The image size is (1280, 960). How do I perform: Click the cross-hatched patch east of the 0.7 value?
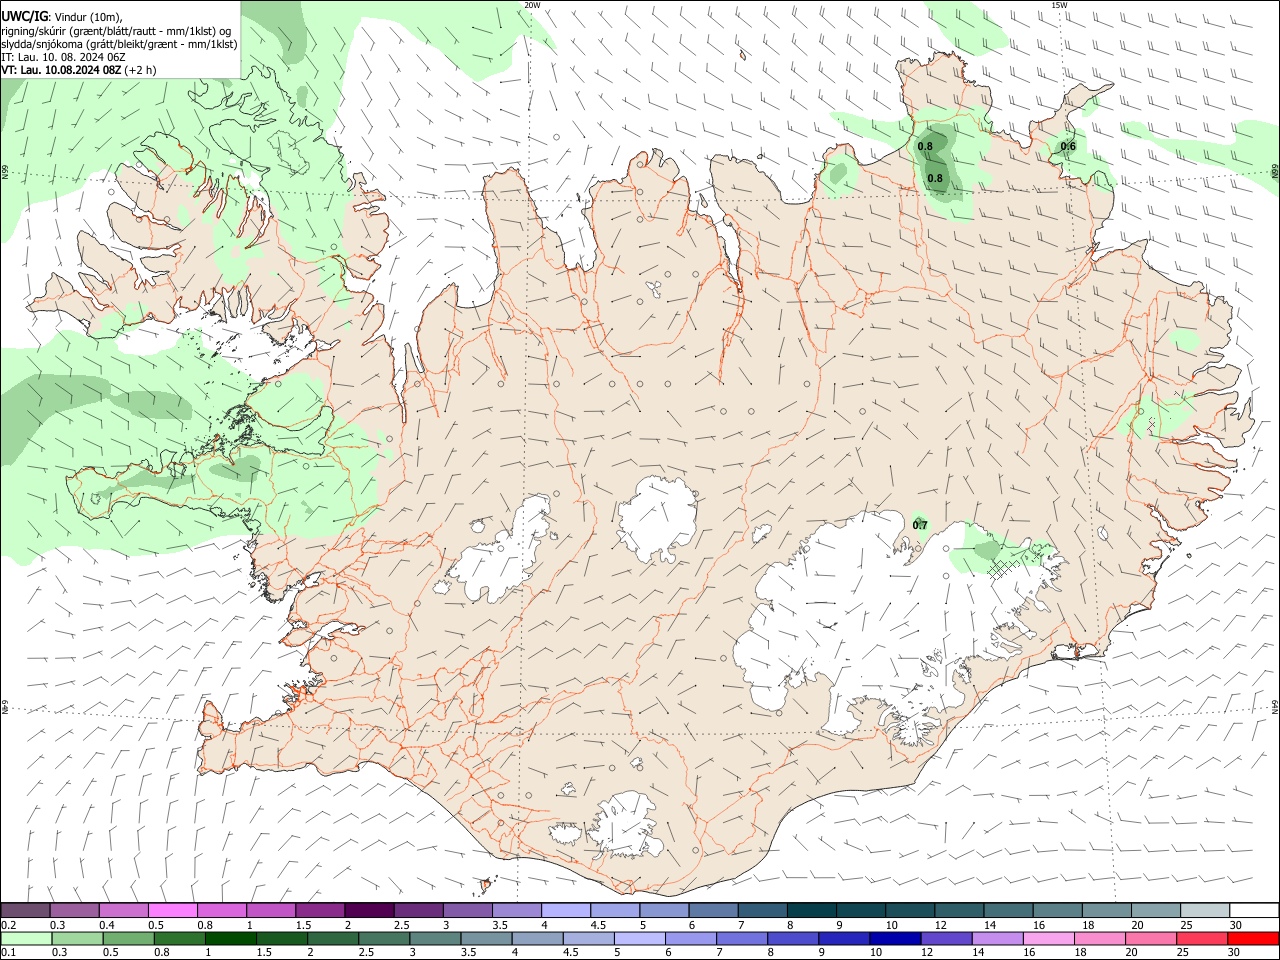[x=1001, y=570]
